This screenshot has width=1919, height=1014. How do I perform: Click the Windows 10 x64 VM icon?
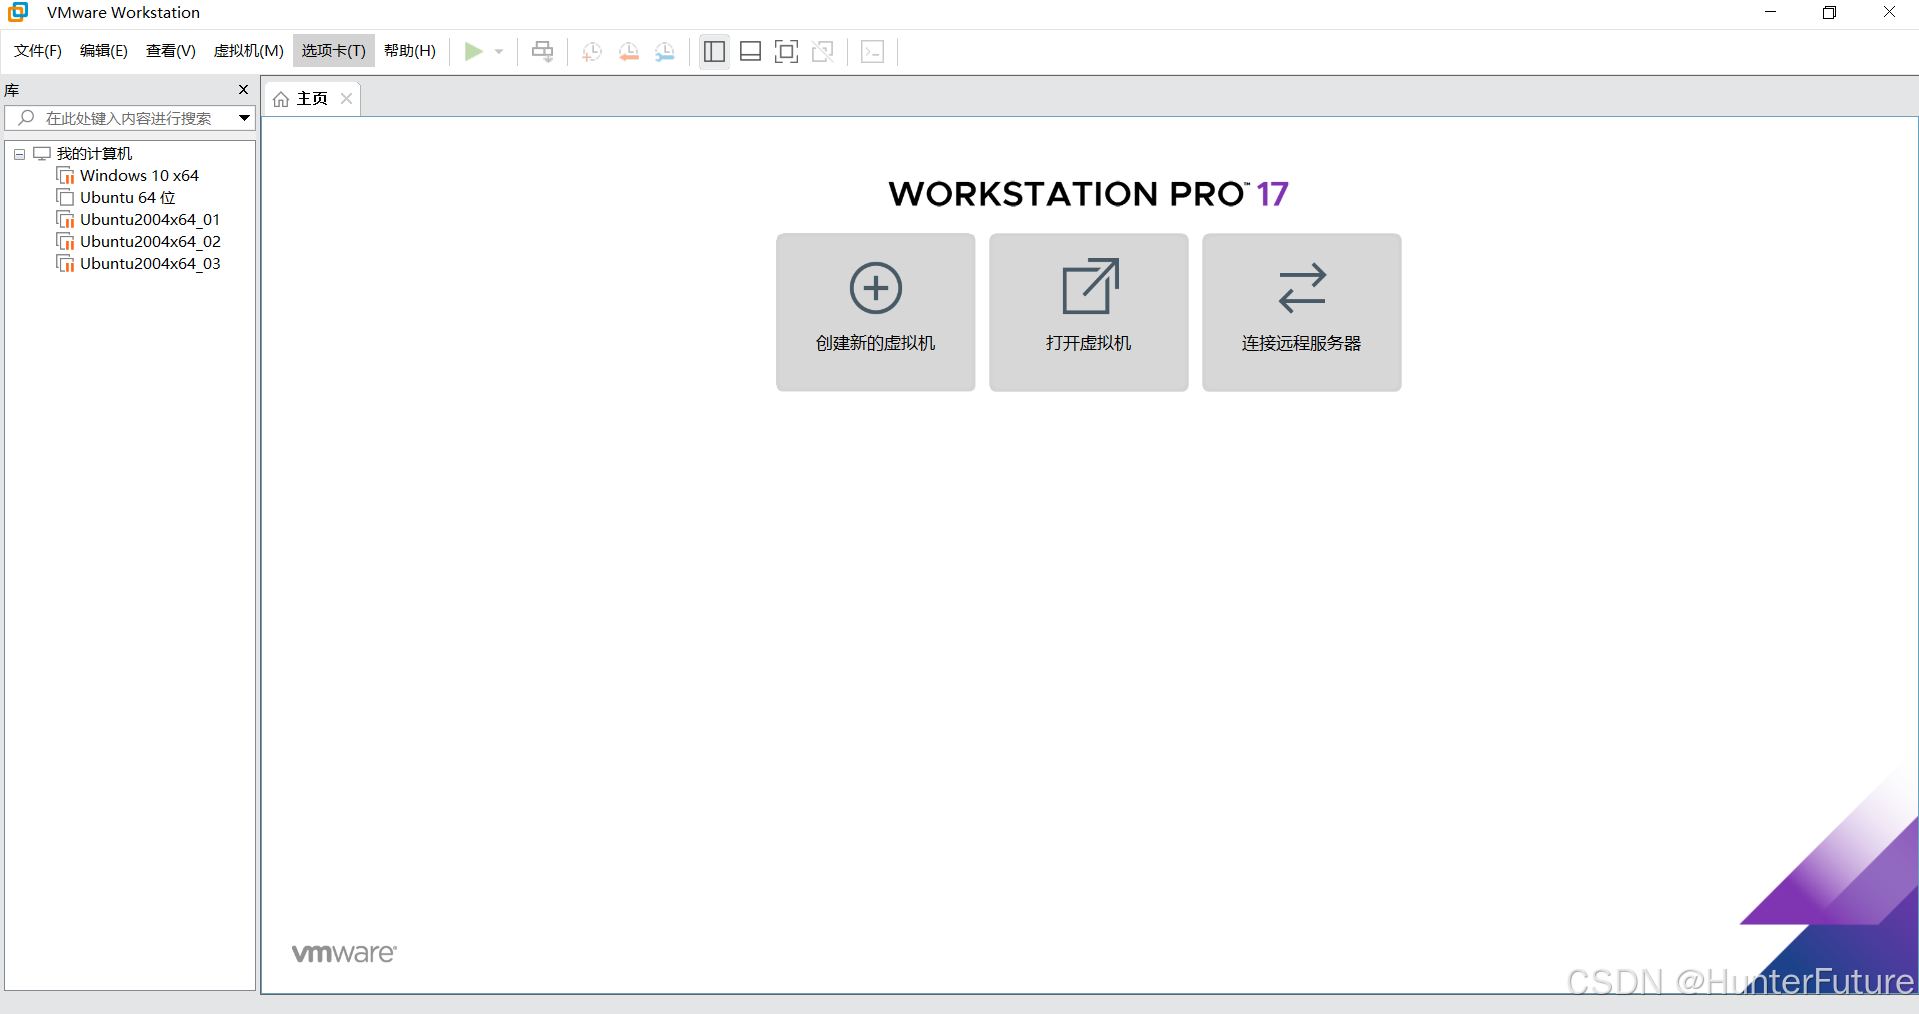(66, 176)
